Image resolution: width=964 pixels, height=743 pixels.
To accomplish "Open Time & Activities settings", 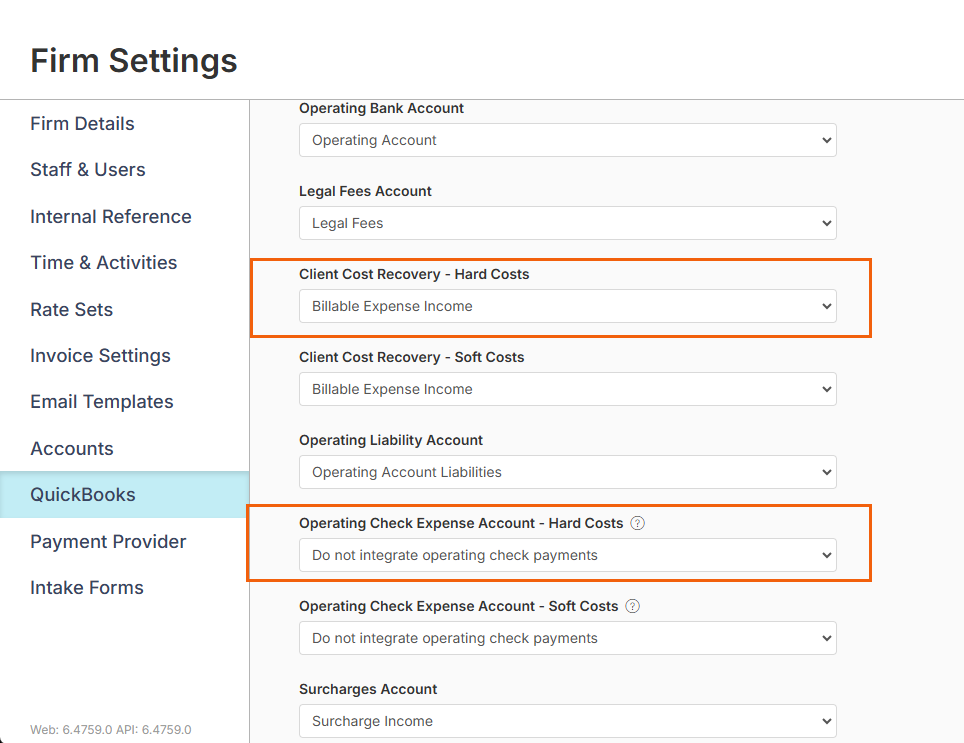I will [x=104, y=262].
